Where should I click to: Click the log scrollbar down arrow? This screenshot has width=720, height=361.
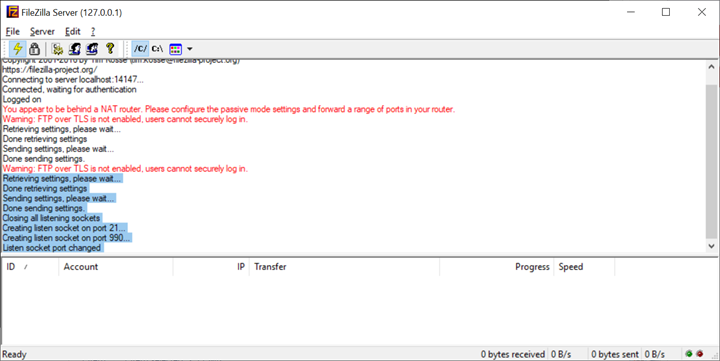coord(711,246)
